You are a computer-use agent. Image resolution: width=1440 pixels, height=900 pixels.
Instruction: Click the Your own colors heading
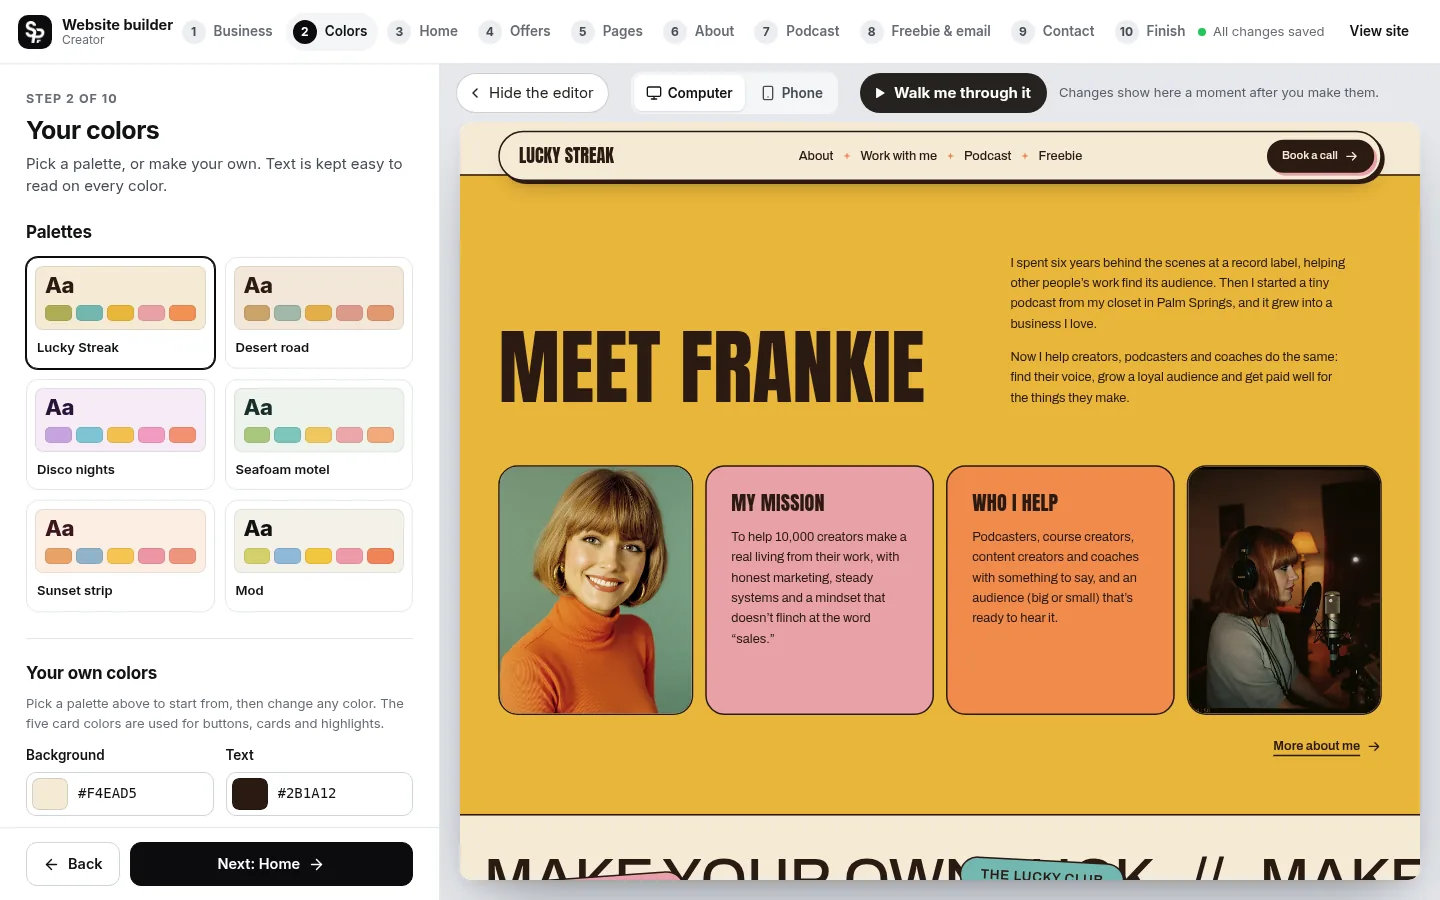(91, 673)
